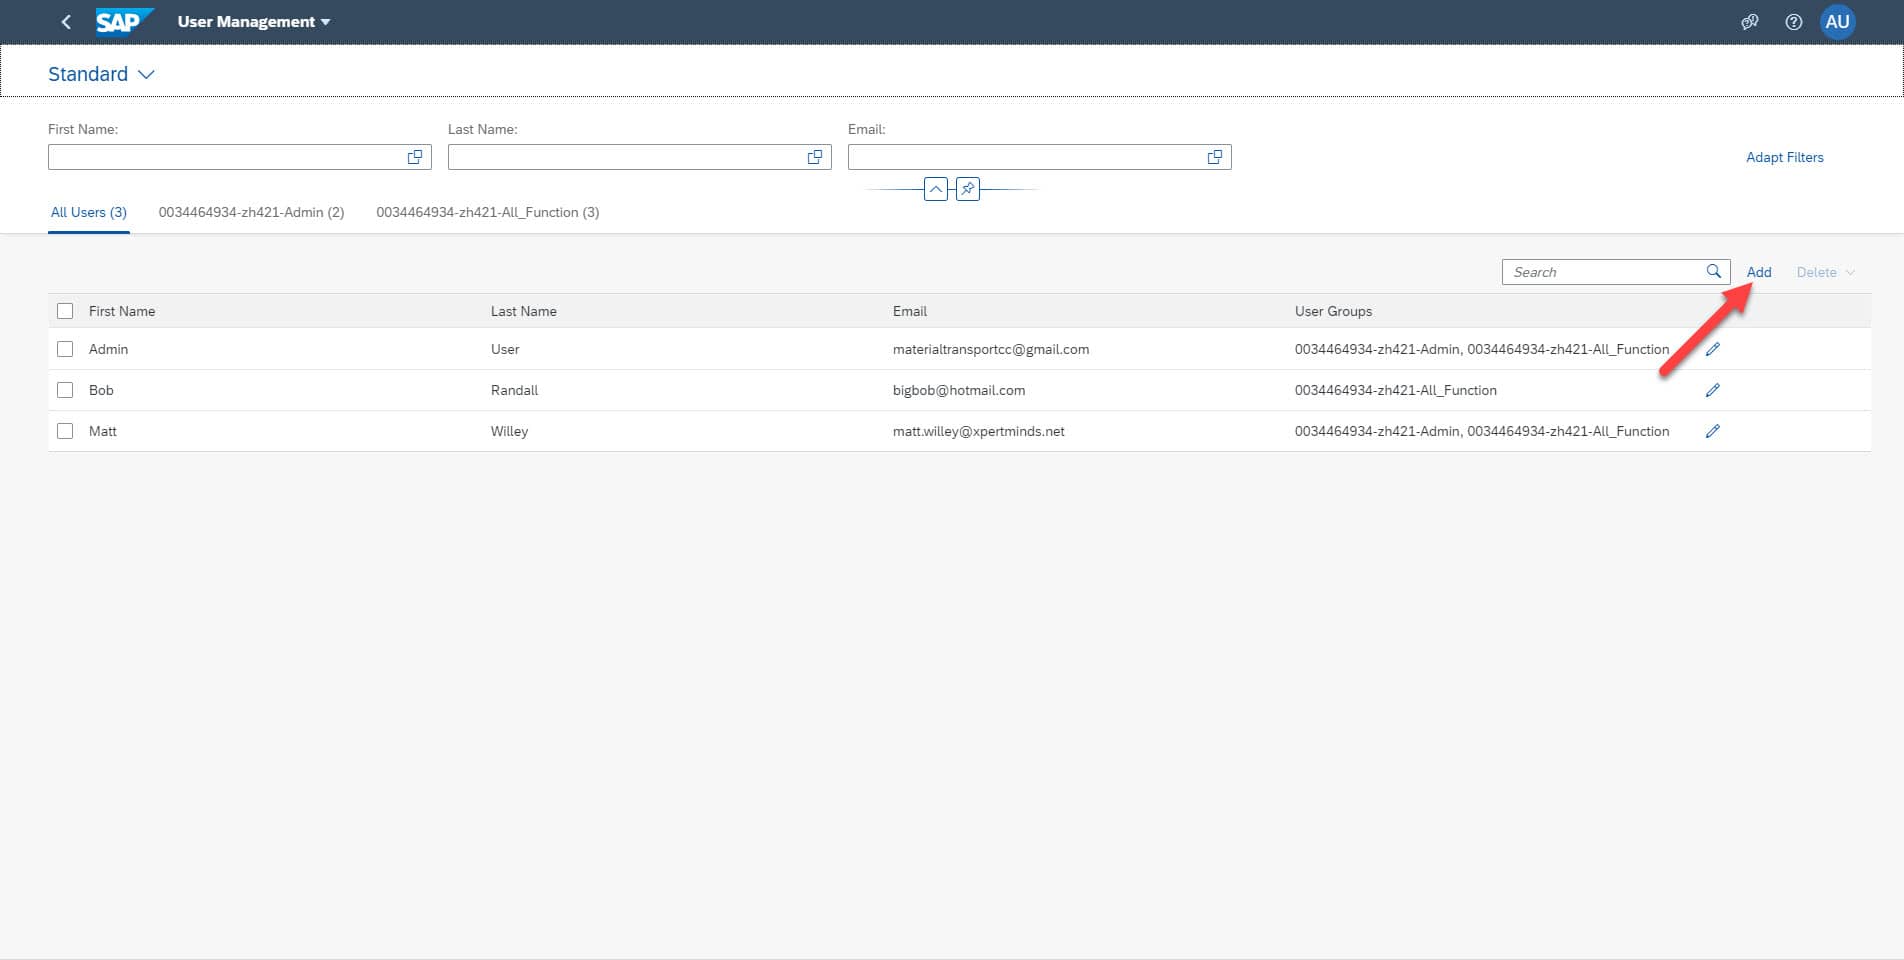Switch to All Users (3) tab
The width and height of the screenshot is (1904, 960).
point(89,212)
